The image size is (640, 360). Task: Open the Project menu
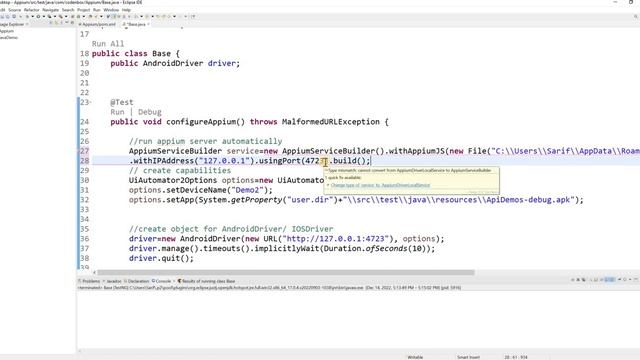84,10
